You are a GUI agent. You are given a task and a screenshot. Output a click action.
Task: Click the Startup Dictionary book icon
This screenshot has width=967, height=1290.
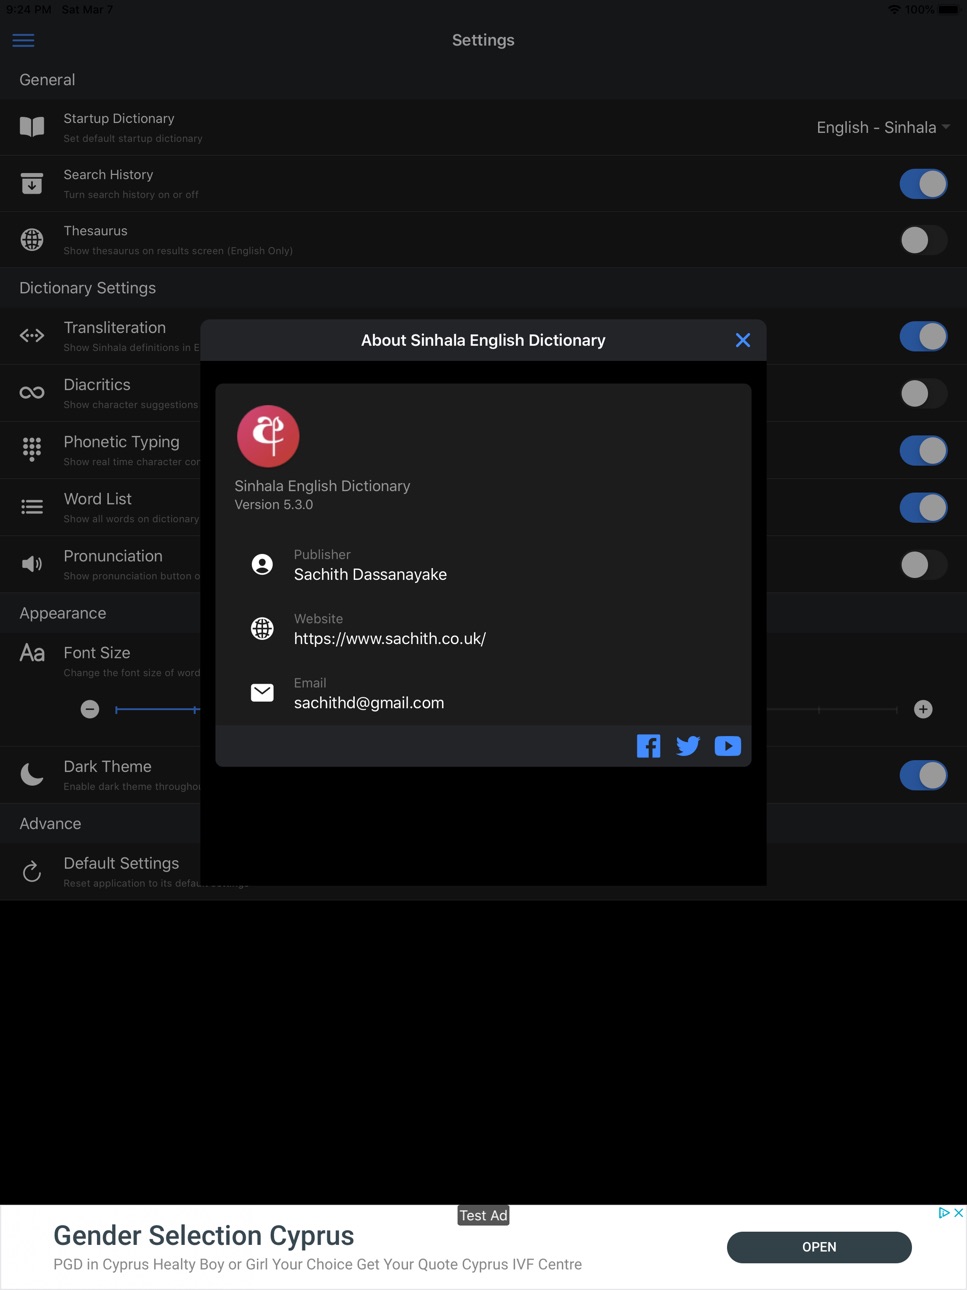32,127
